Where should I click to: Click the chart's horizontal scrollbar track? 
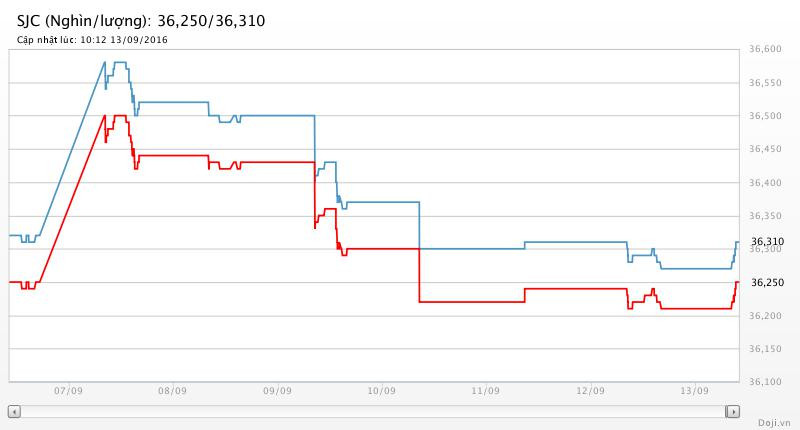coord(373,411)
